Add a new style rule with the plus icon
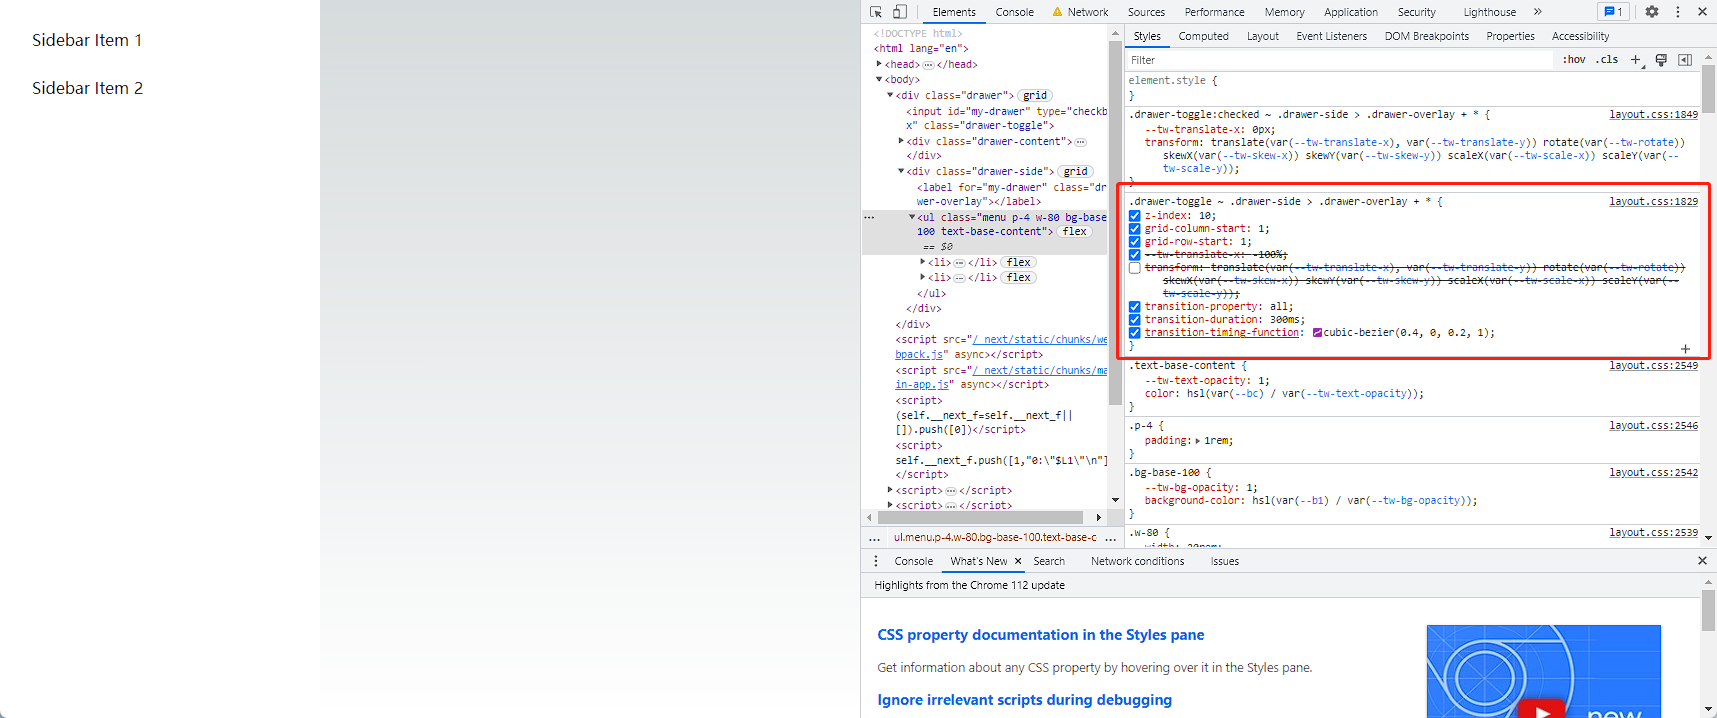The width and height of the screenshot is (1717, 718). click(x=1636, y=60)
